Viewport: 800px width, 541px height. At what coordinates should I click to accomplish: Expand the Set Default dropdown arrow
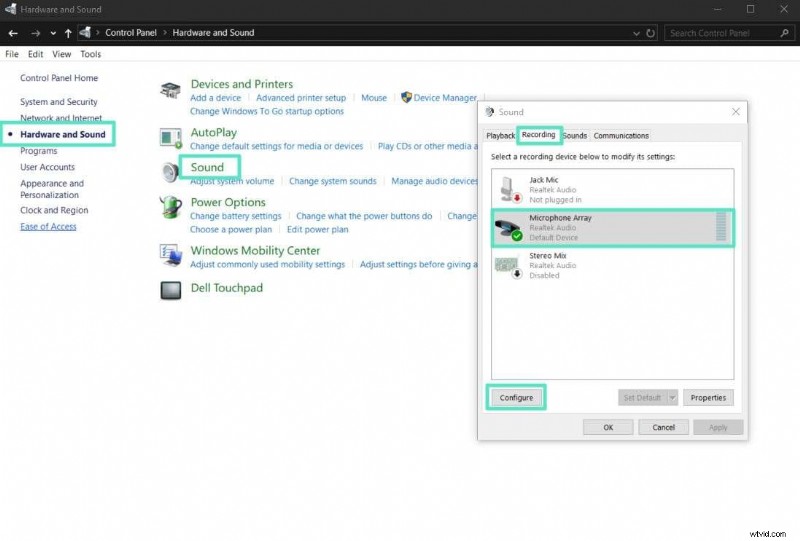(x=673, y=398)
